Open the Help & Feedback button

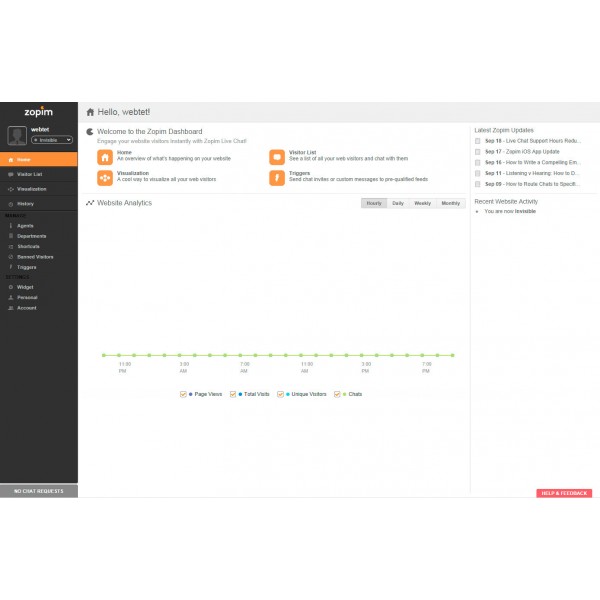click(564, 493)
